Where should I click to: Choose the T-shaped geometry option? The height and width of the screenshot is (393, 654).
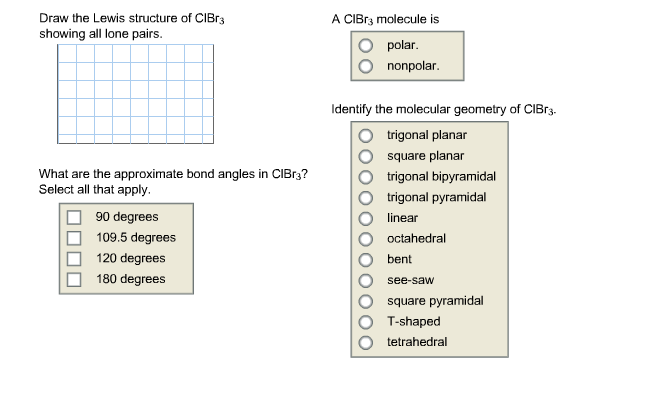(366, 322)
